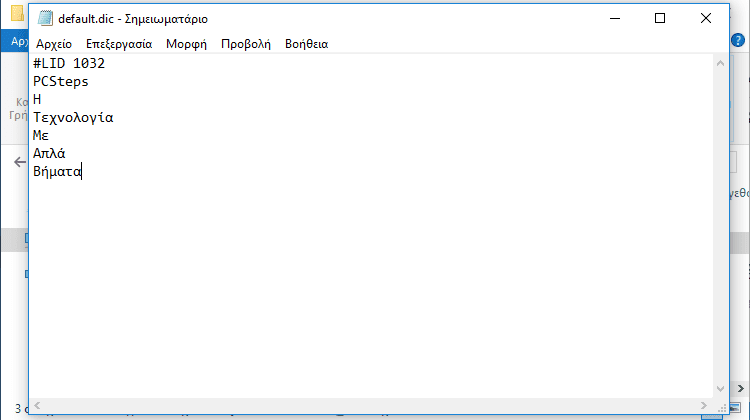Viewport: 750px width, 420px height.
Task: Click the line containing 'Η'
Action: (37, 99)
